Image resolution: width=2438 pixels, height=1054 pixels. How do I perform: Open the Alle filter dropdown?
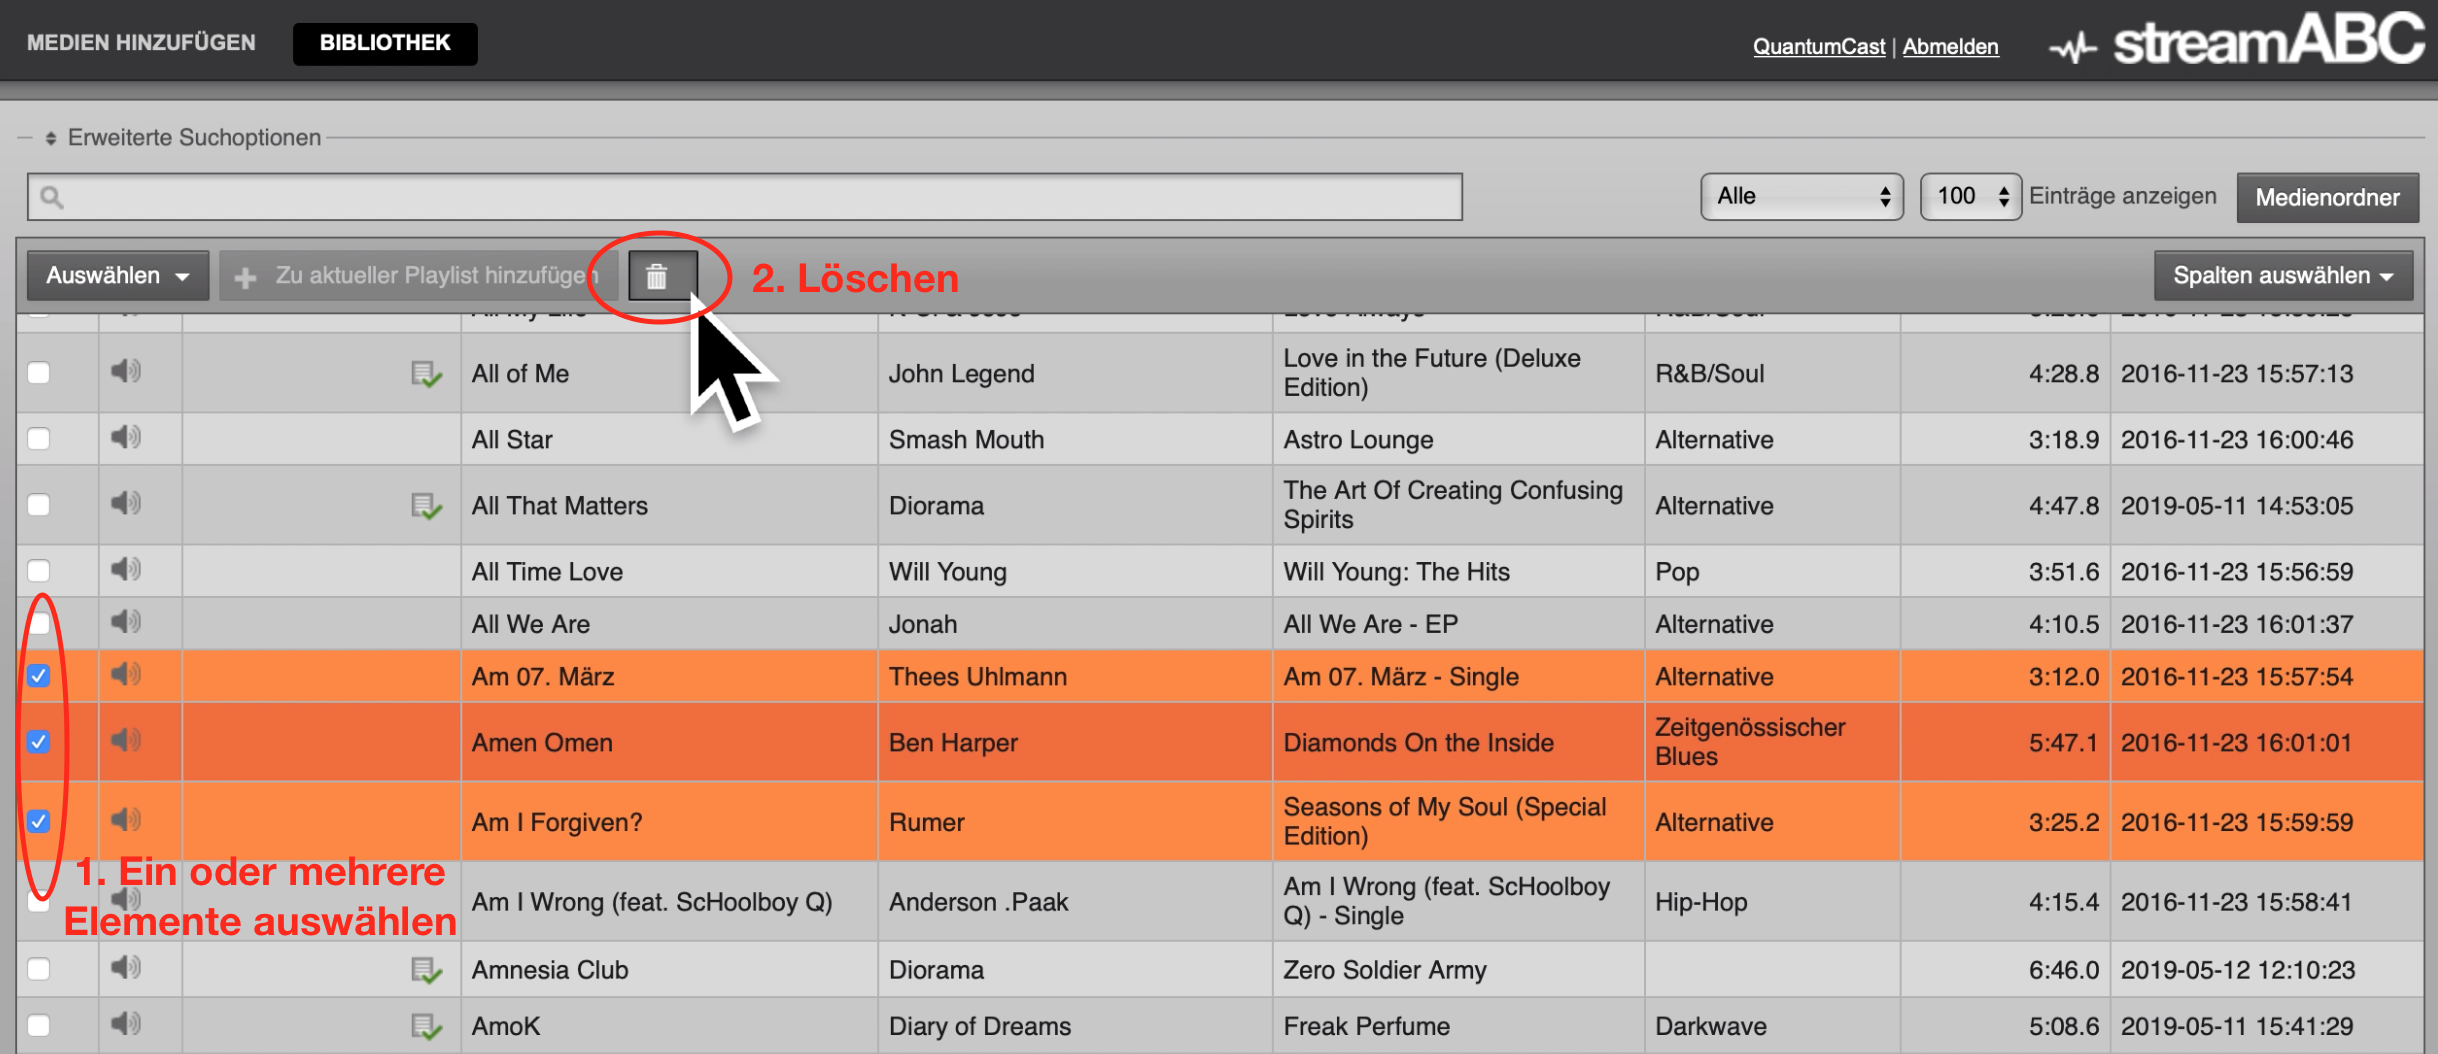(x=1802, y=196)
